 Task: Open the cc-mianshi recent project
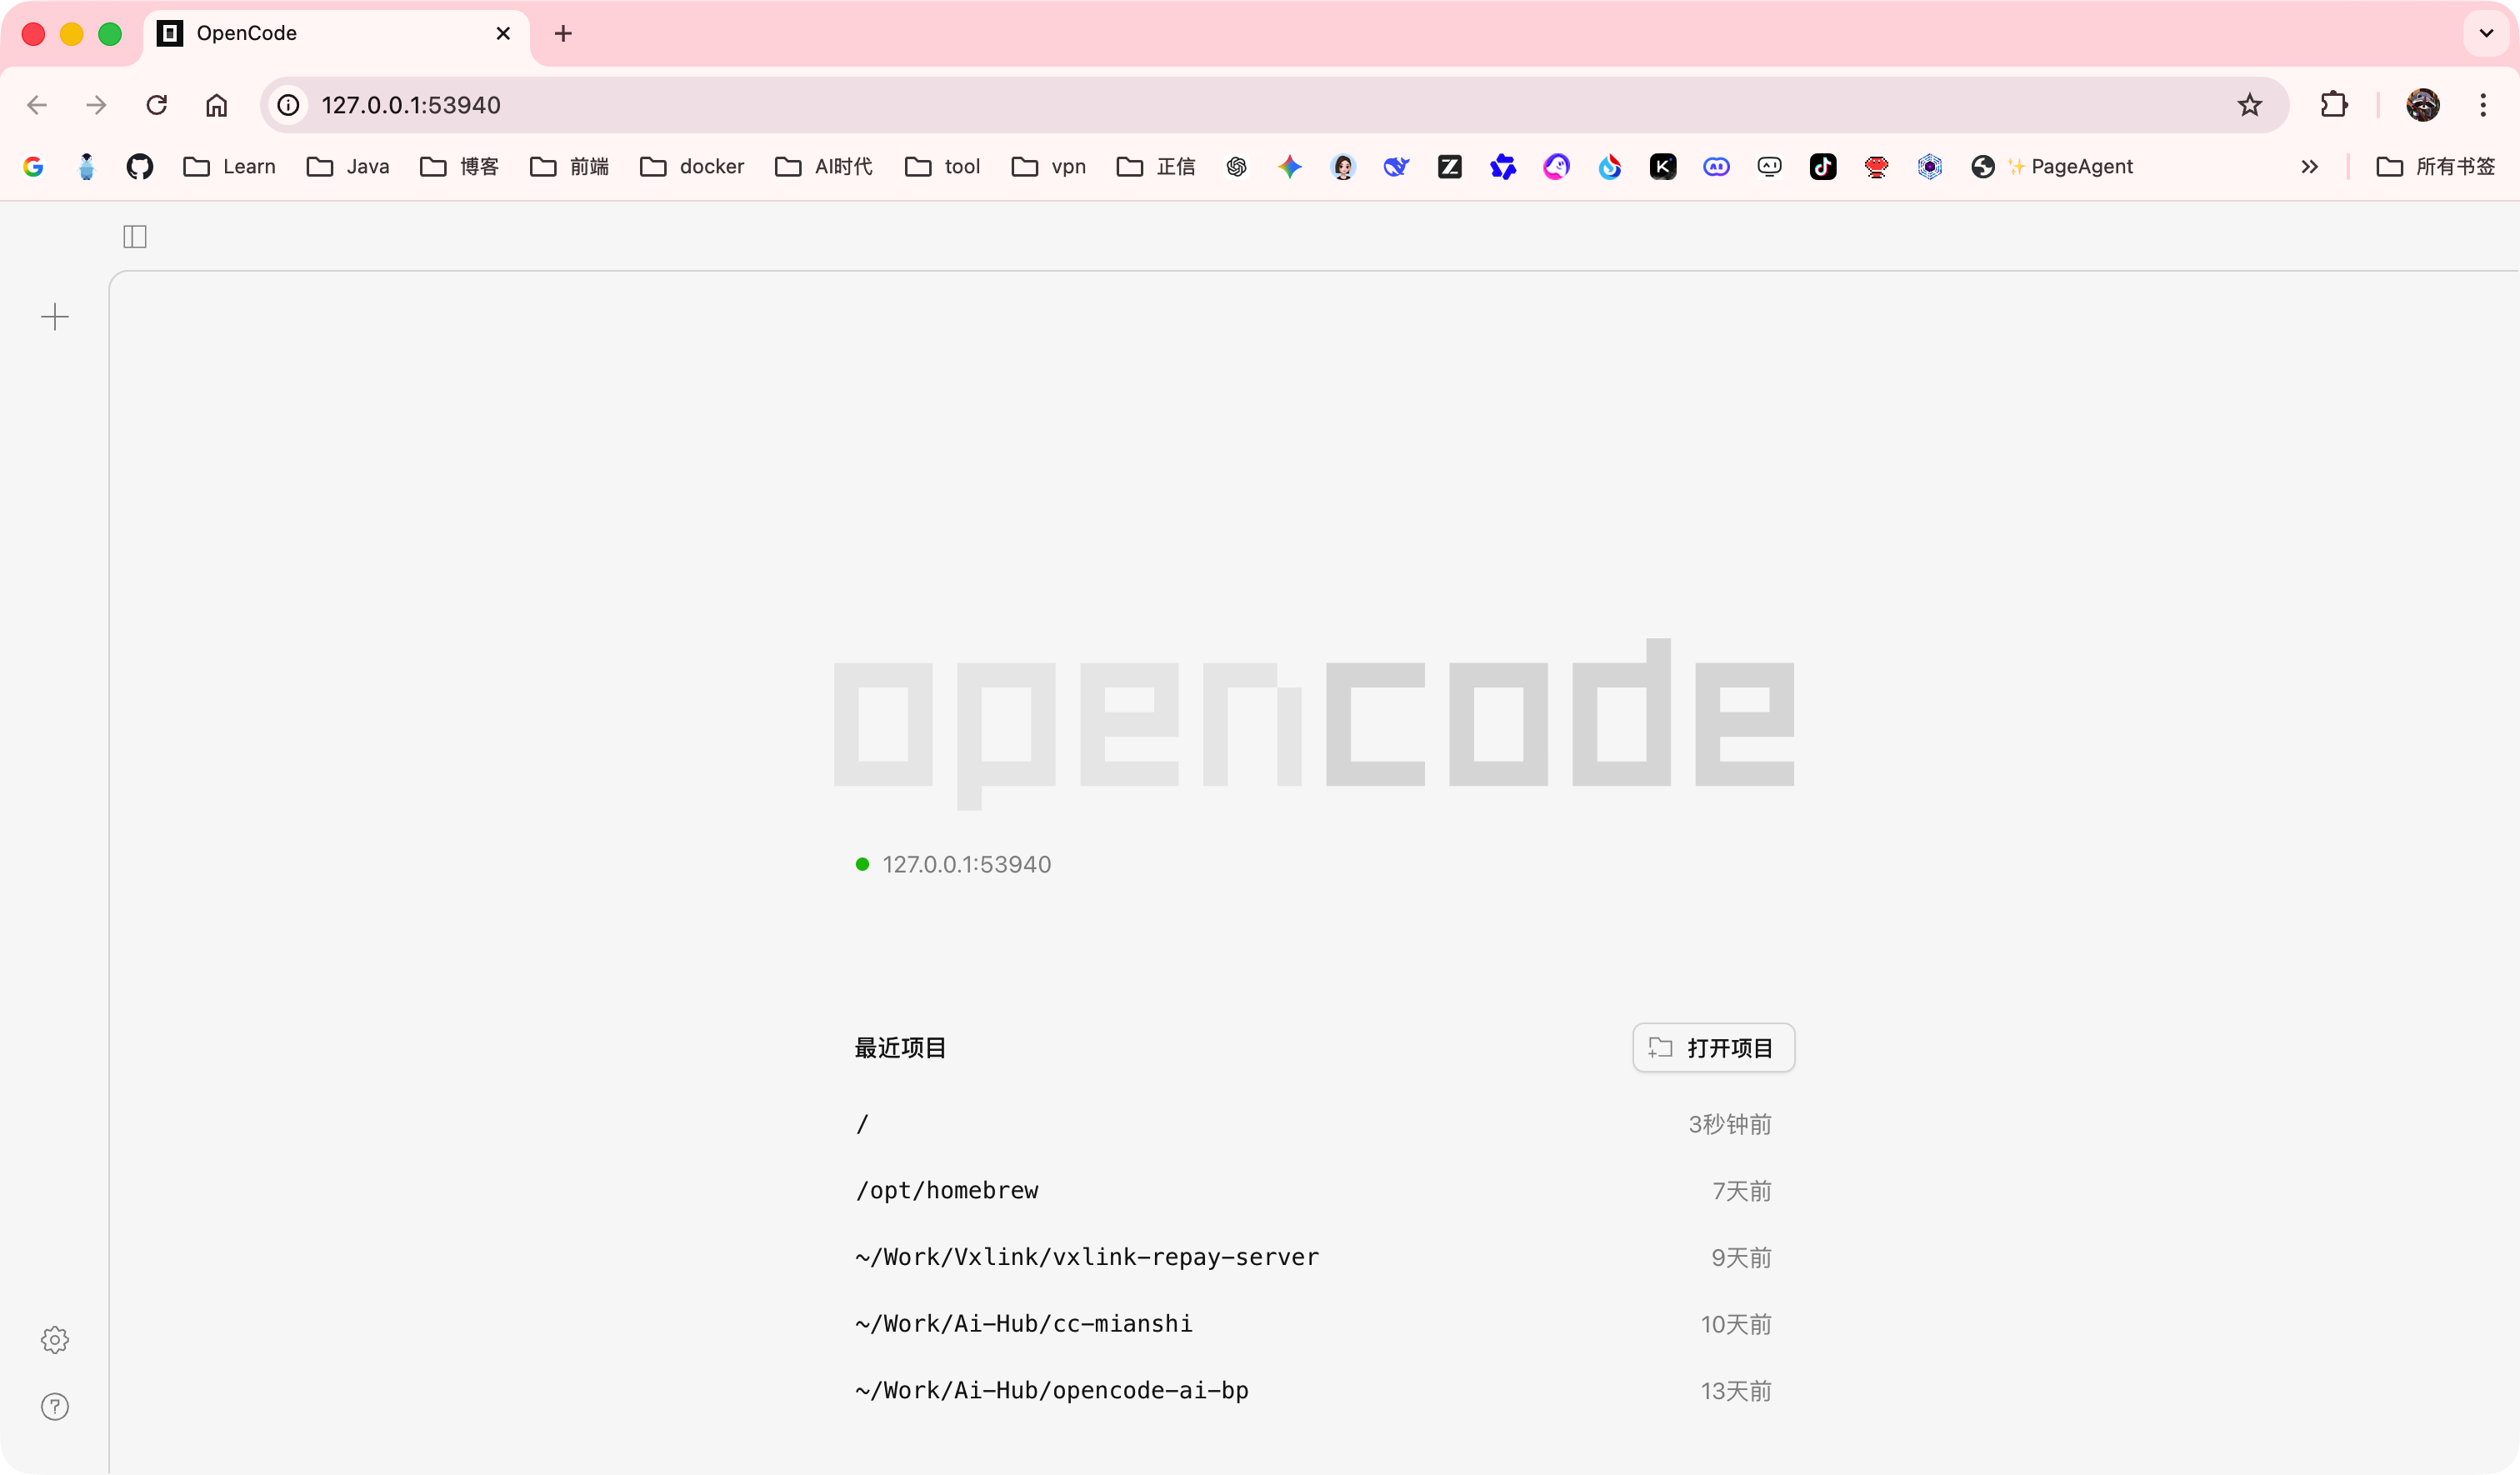pyautogui.click(x=1023, y=1324)
